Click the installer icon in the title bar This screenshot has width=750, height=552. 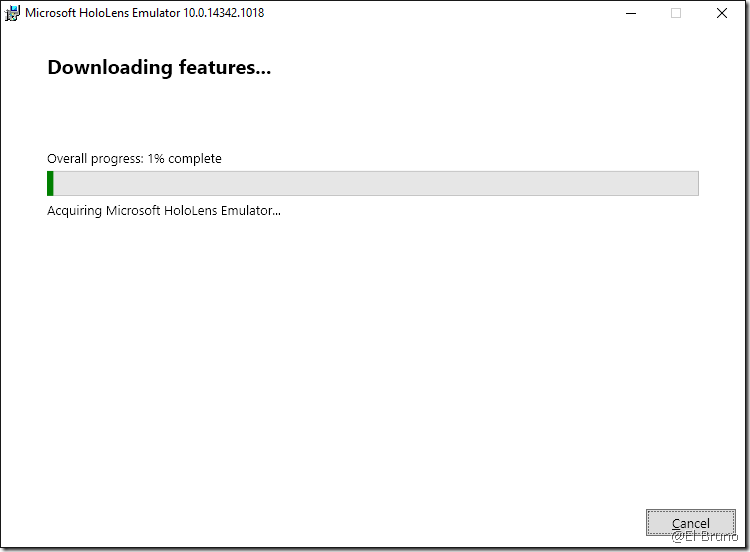[13, 14]
